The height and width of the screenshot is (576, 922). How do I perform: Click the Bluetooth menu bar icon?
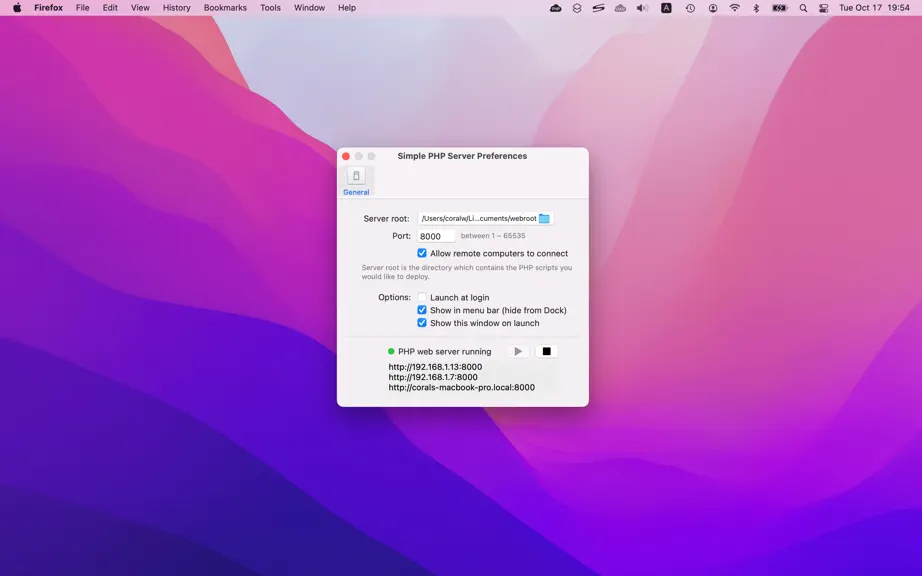pyautogui.click(x=756, y=8)
